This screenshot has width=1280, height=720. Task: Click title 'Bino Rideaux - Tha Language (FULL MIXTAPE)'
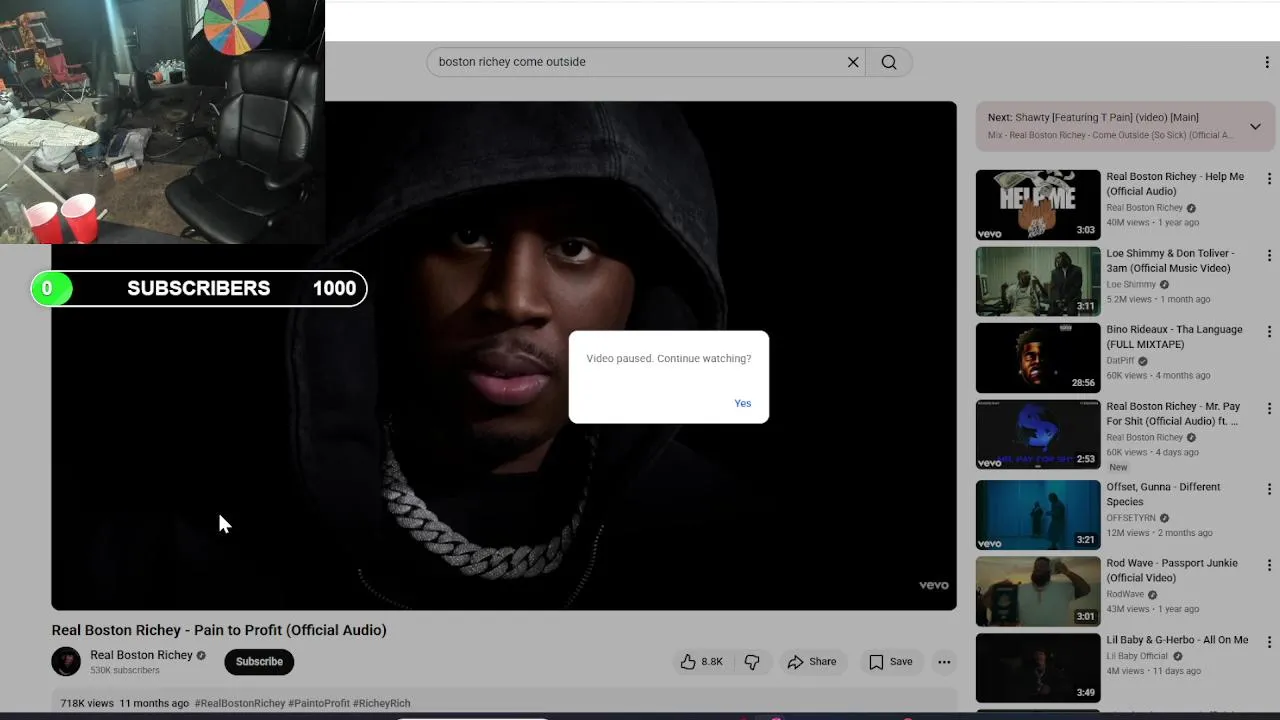click(x=1174, y=337)
